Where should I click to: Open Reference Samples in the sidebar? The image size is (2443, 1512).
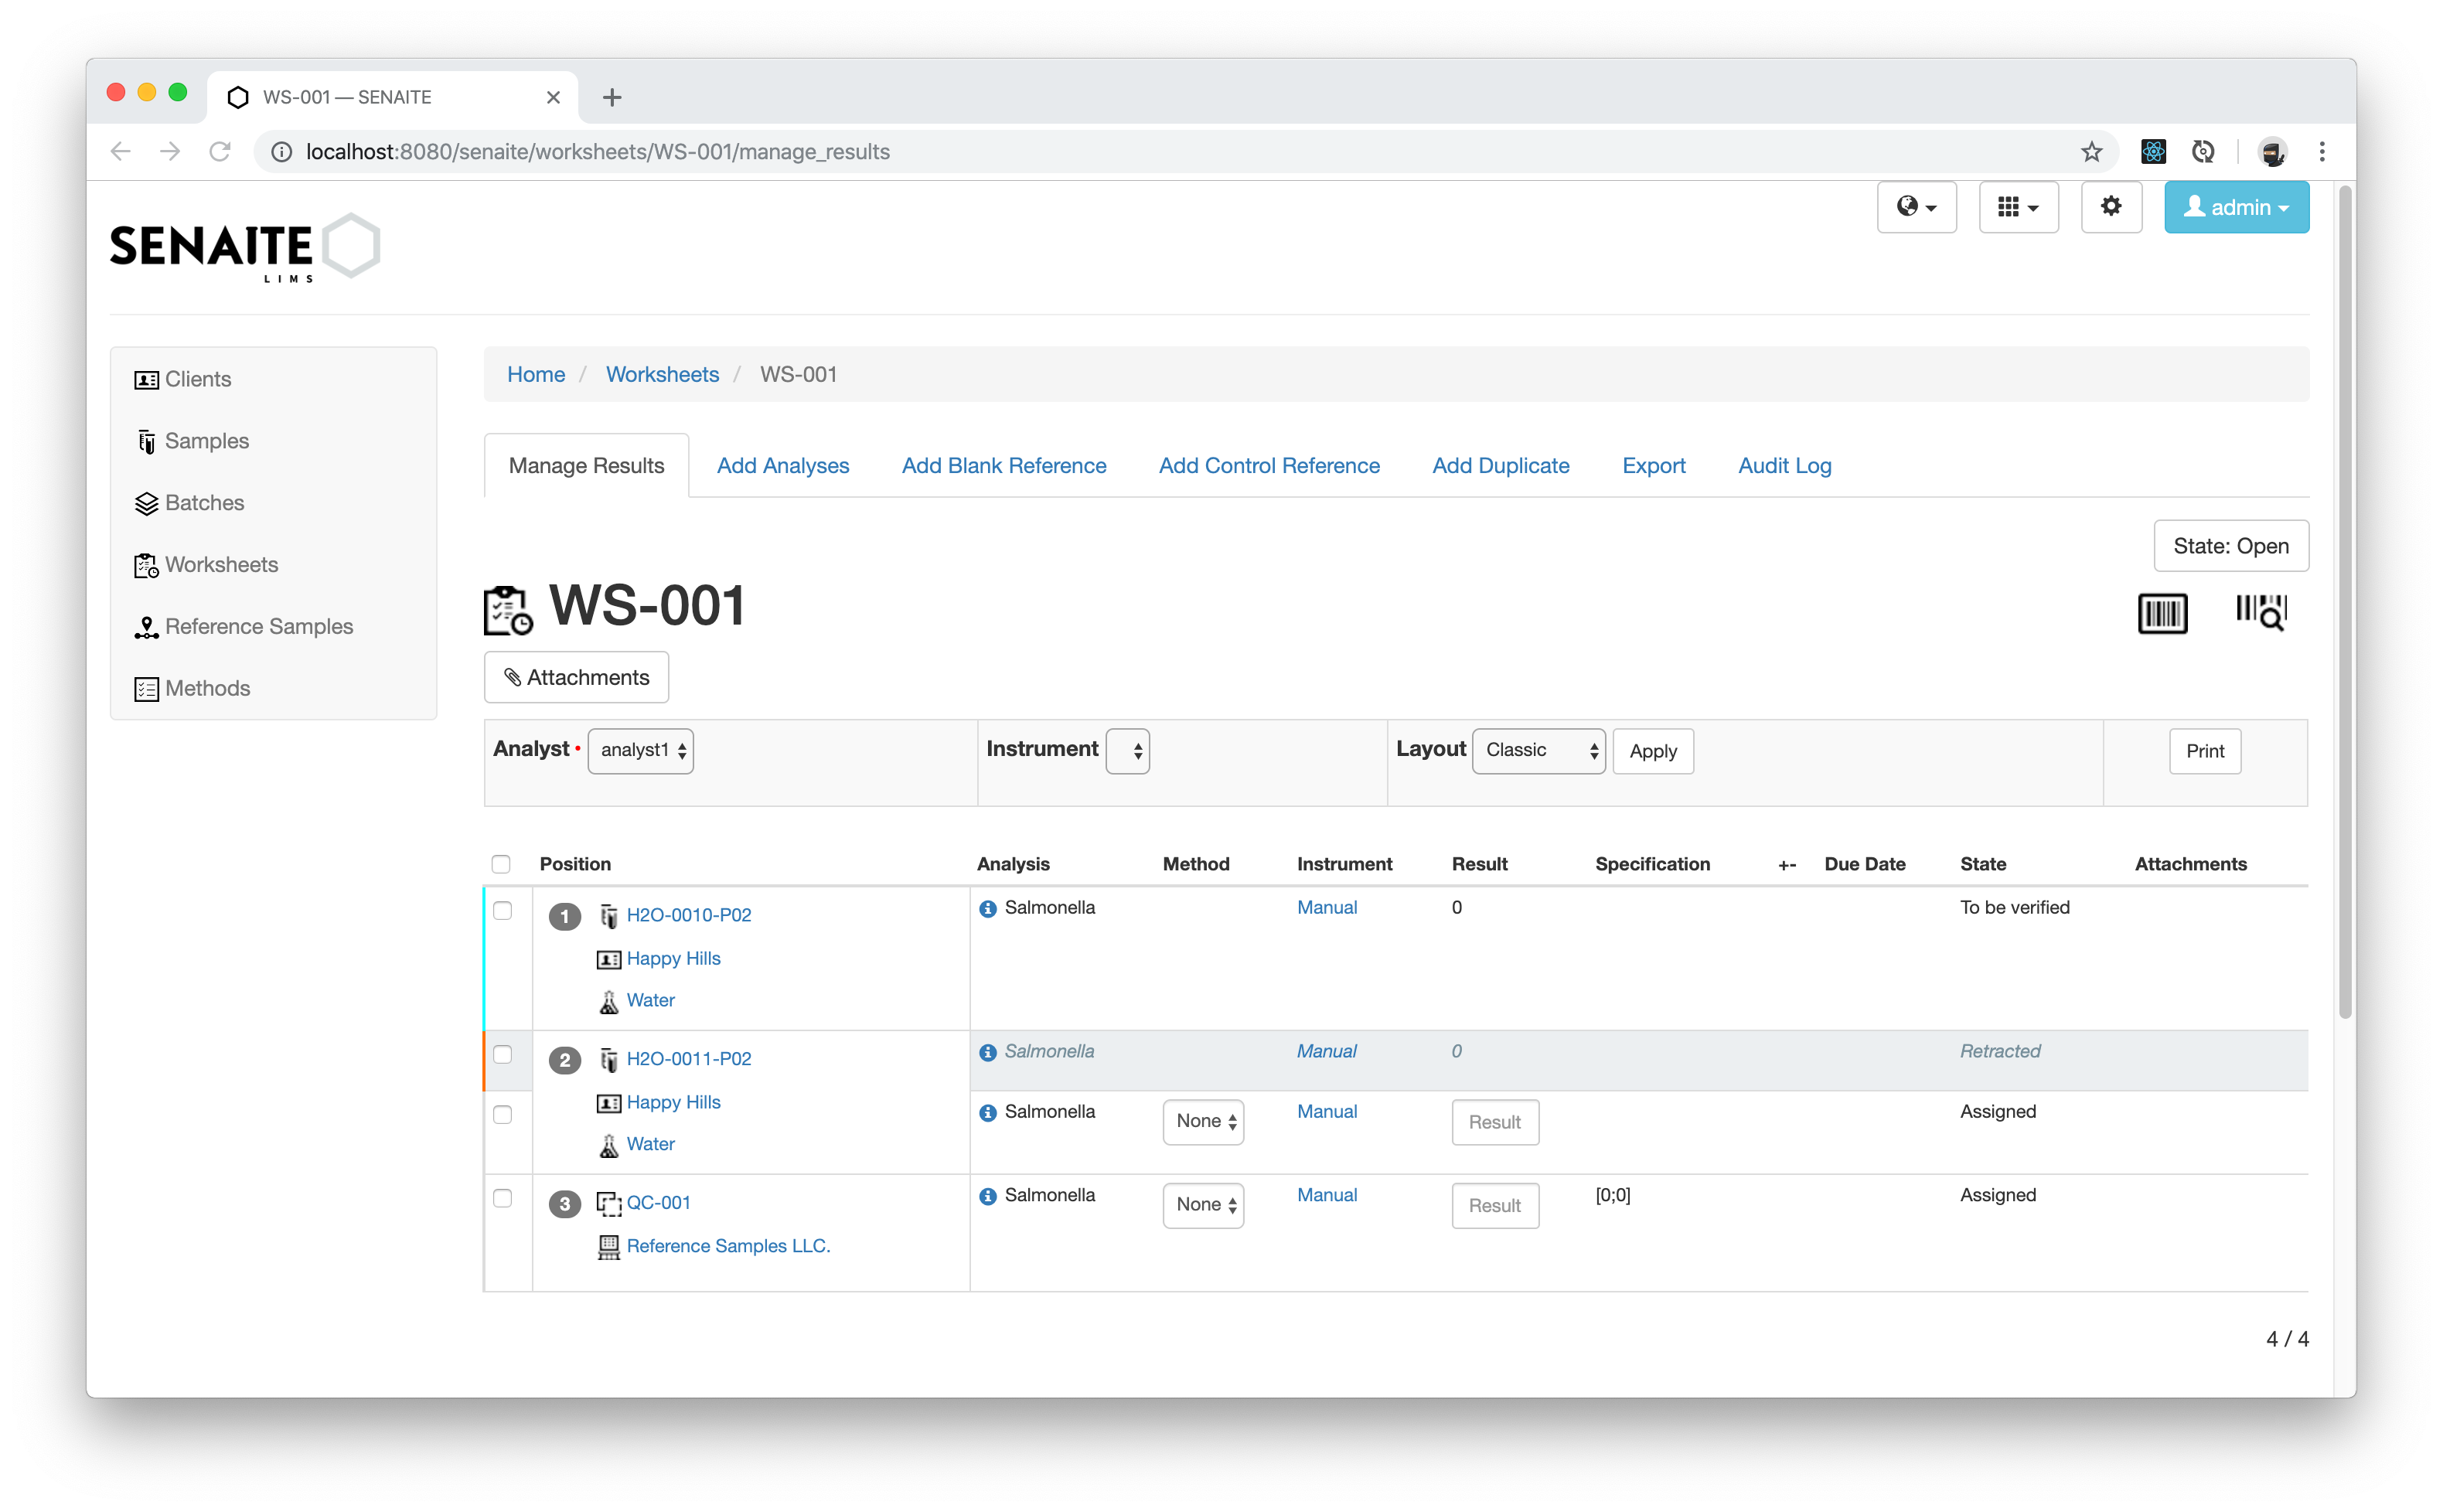click(x=259, y=627)
